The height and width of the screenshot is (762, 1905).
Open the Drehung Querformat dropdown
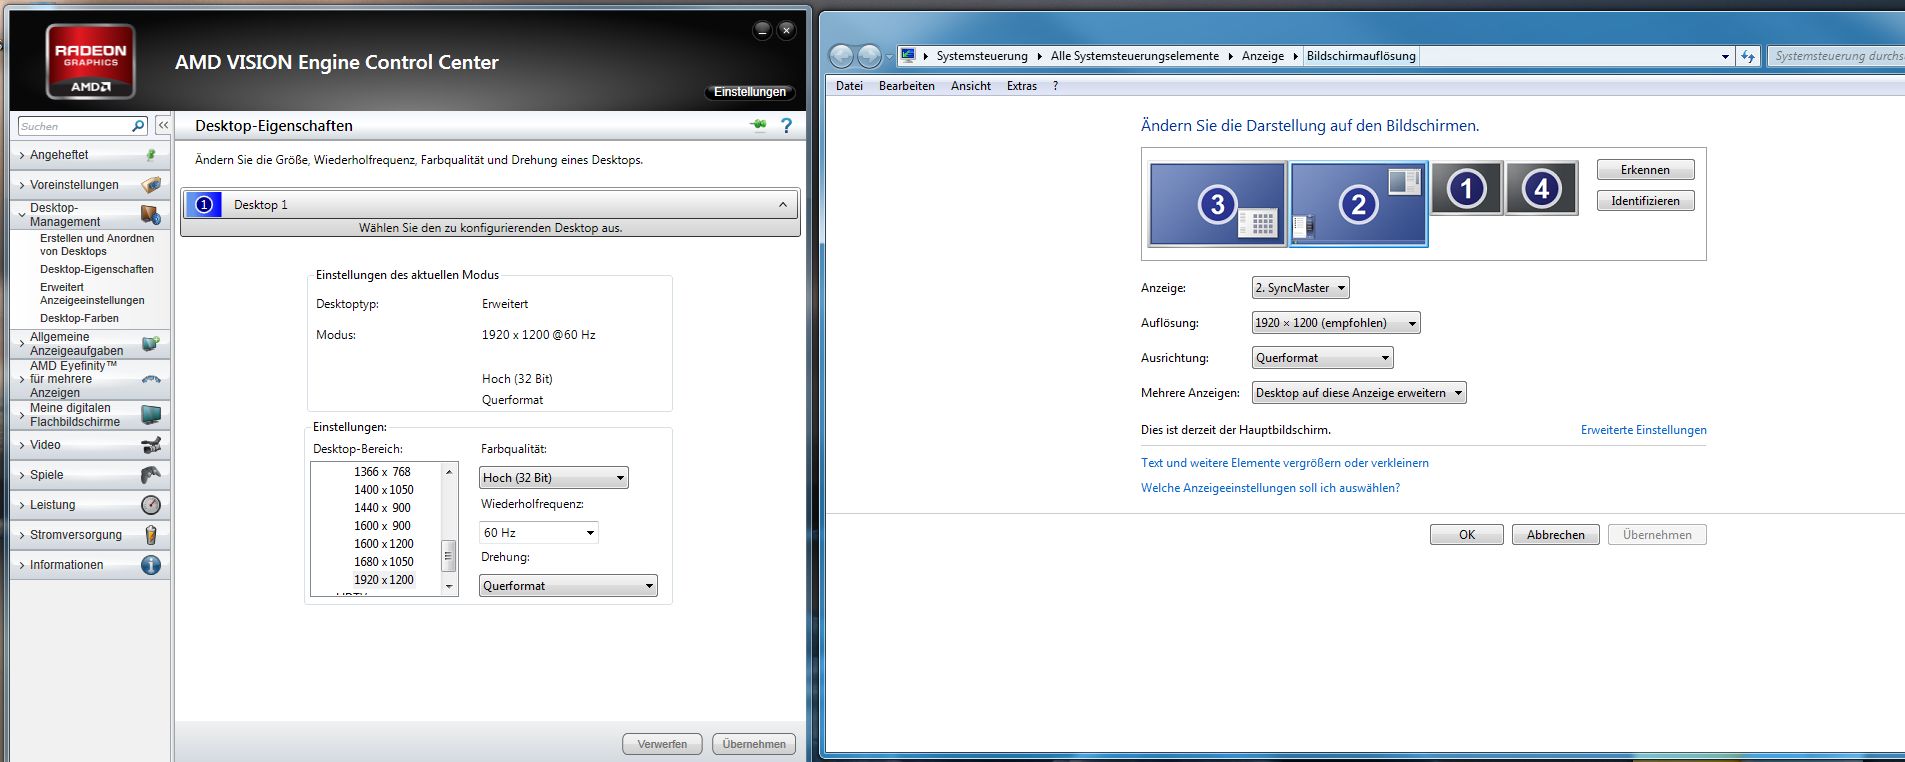click(x=568, y=586)
